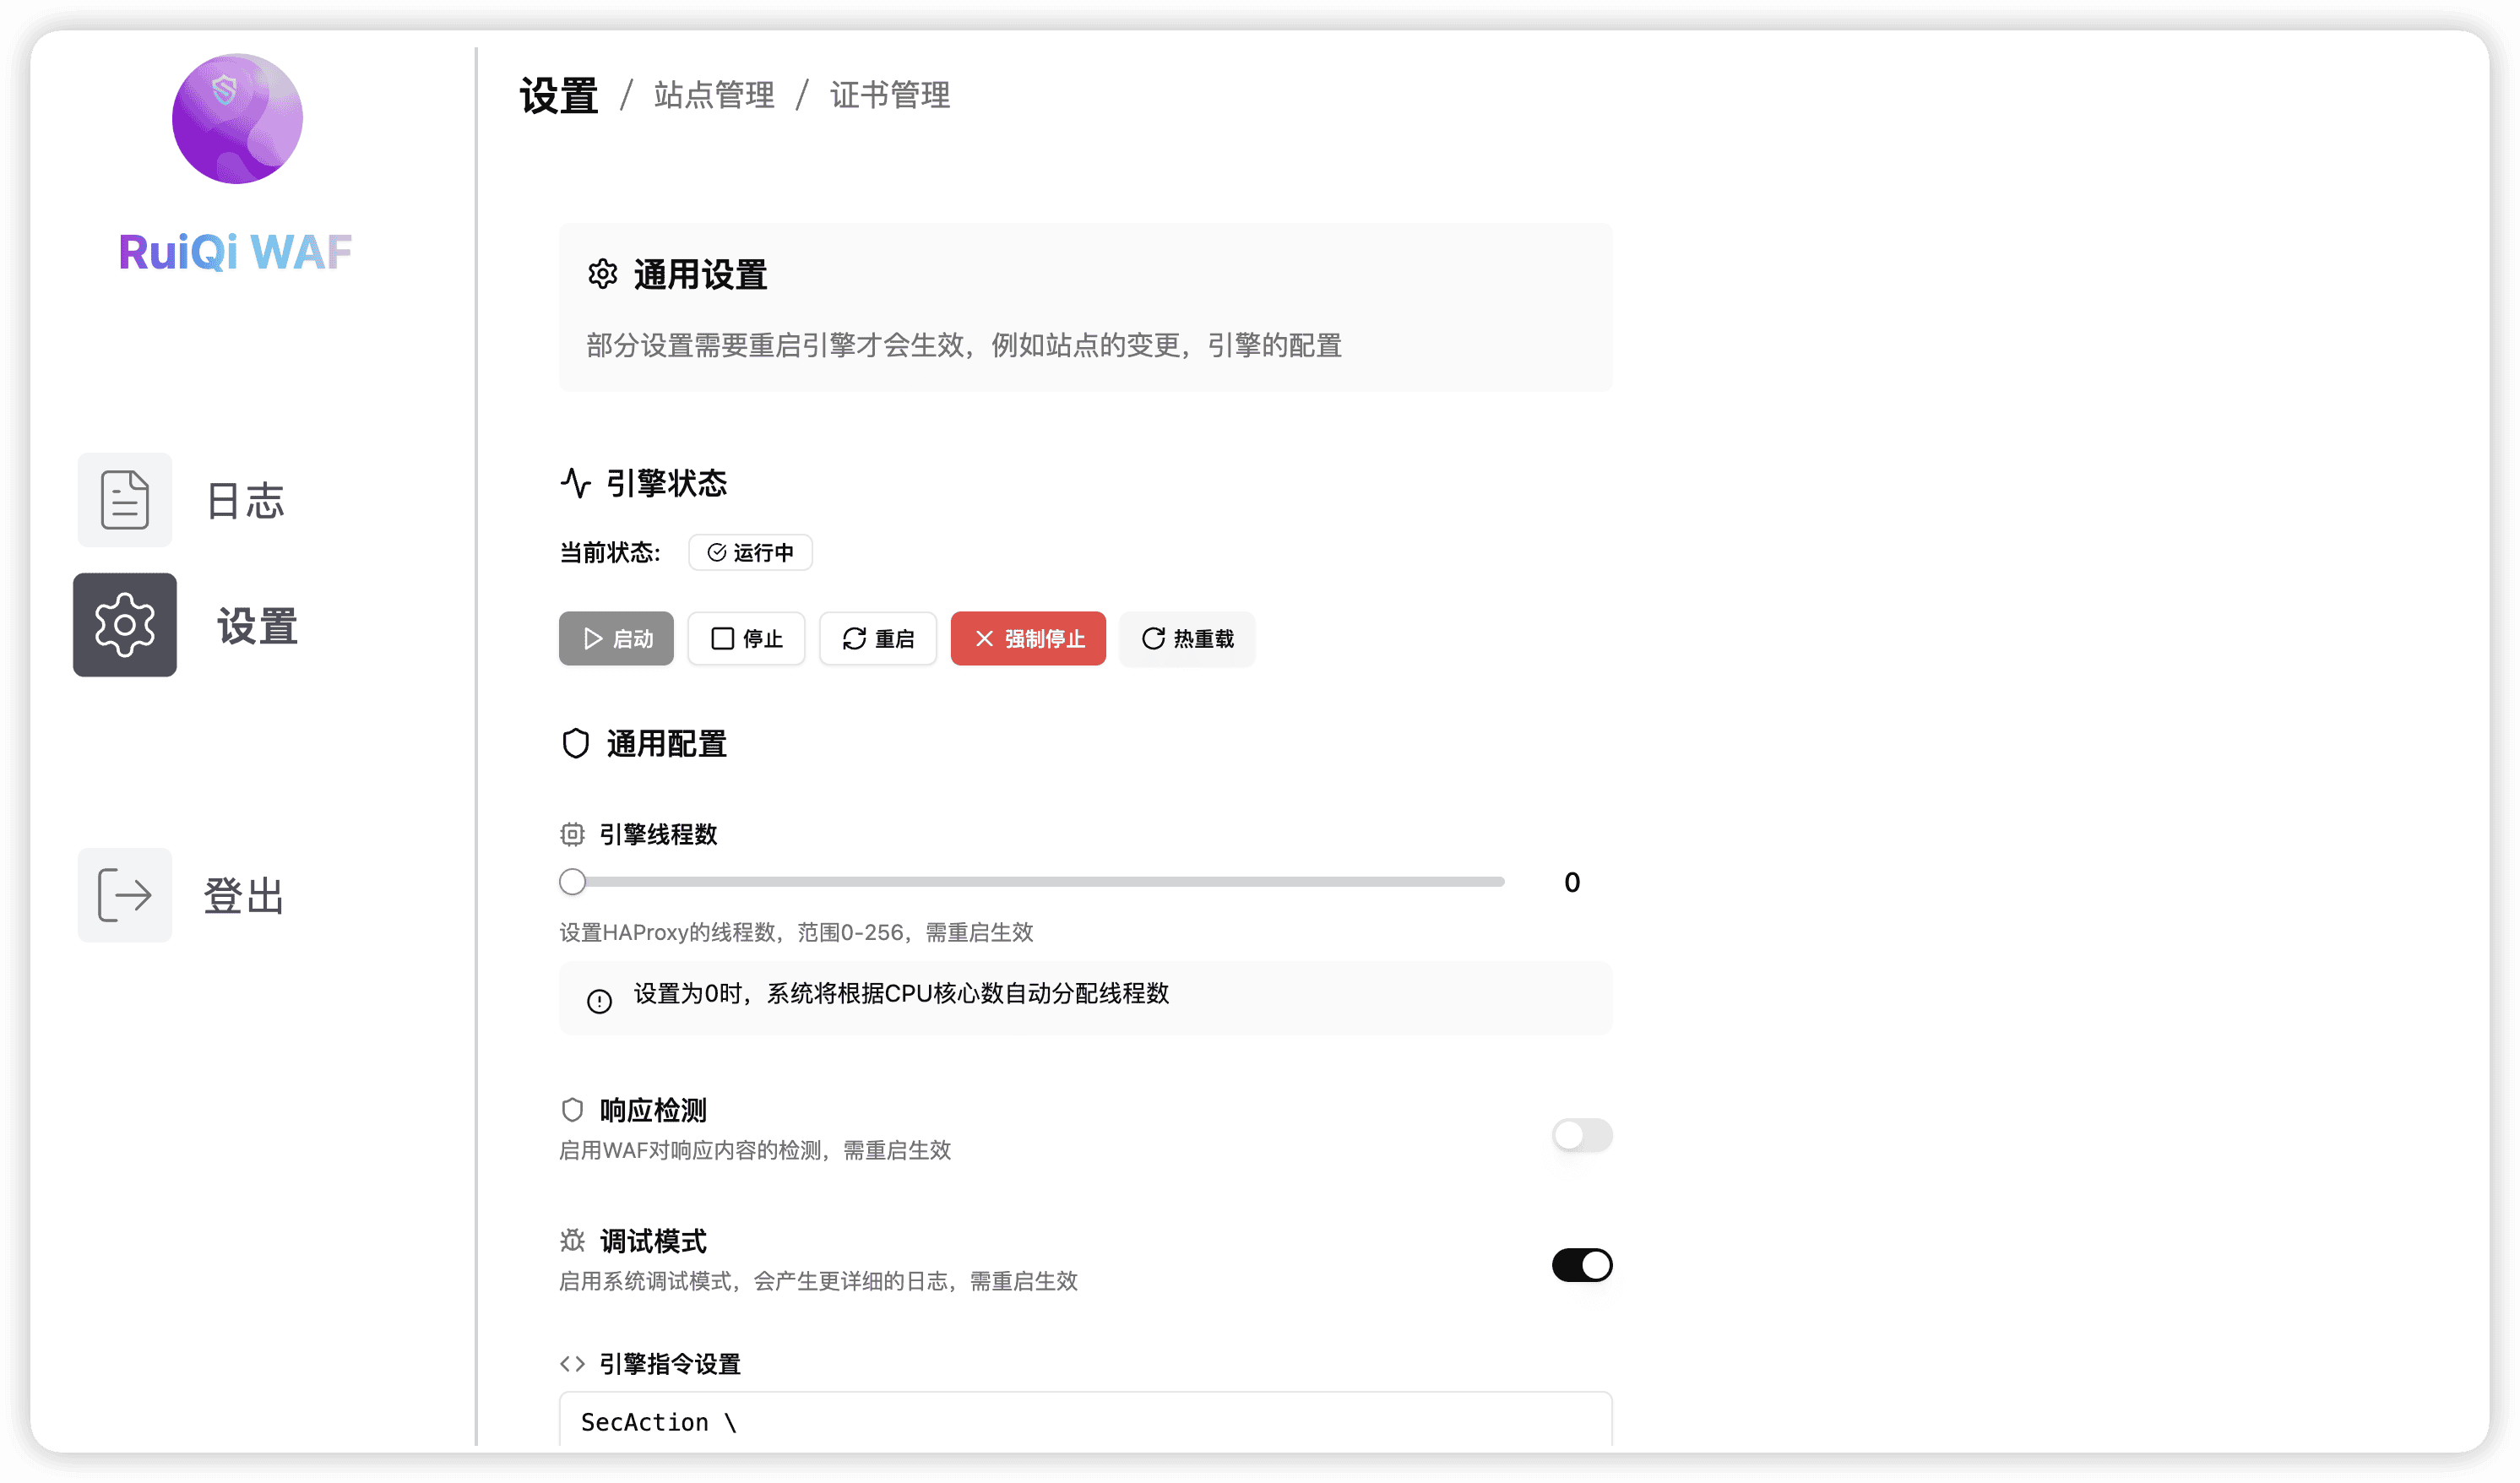Click the 启动 start button
The height and width of the screenshot is (1483, 2520).
coord(616,638)
